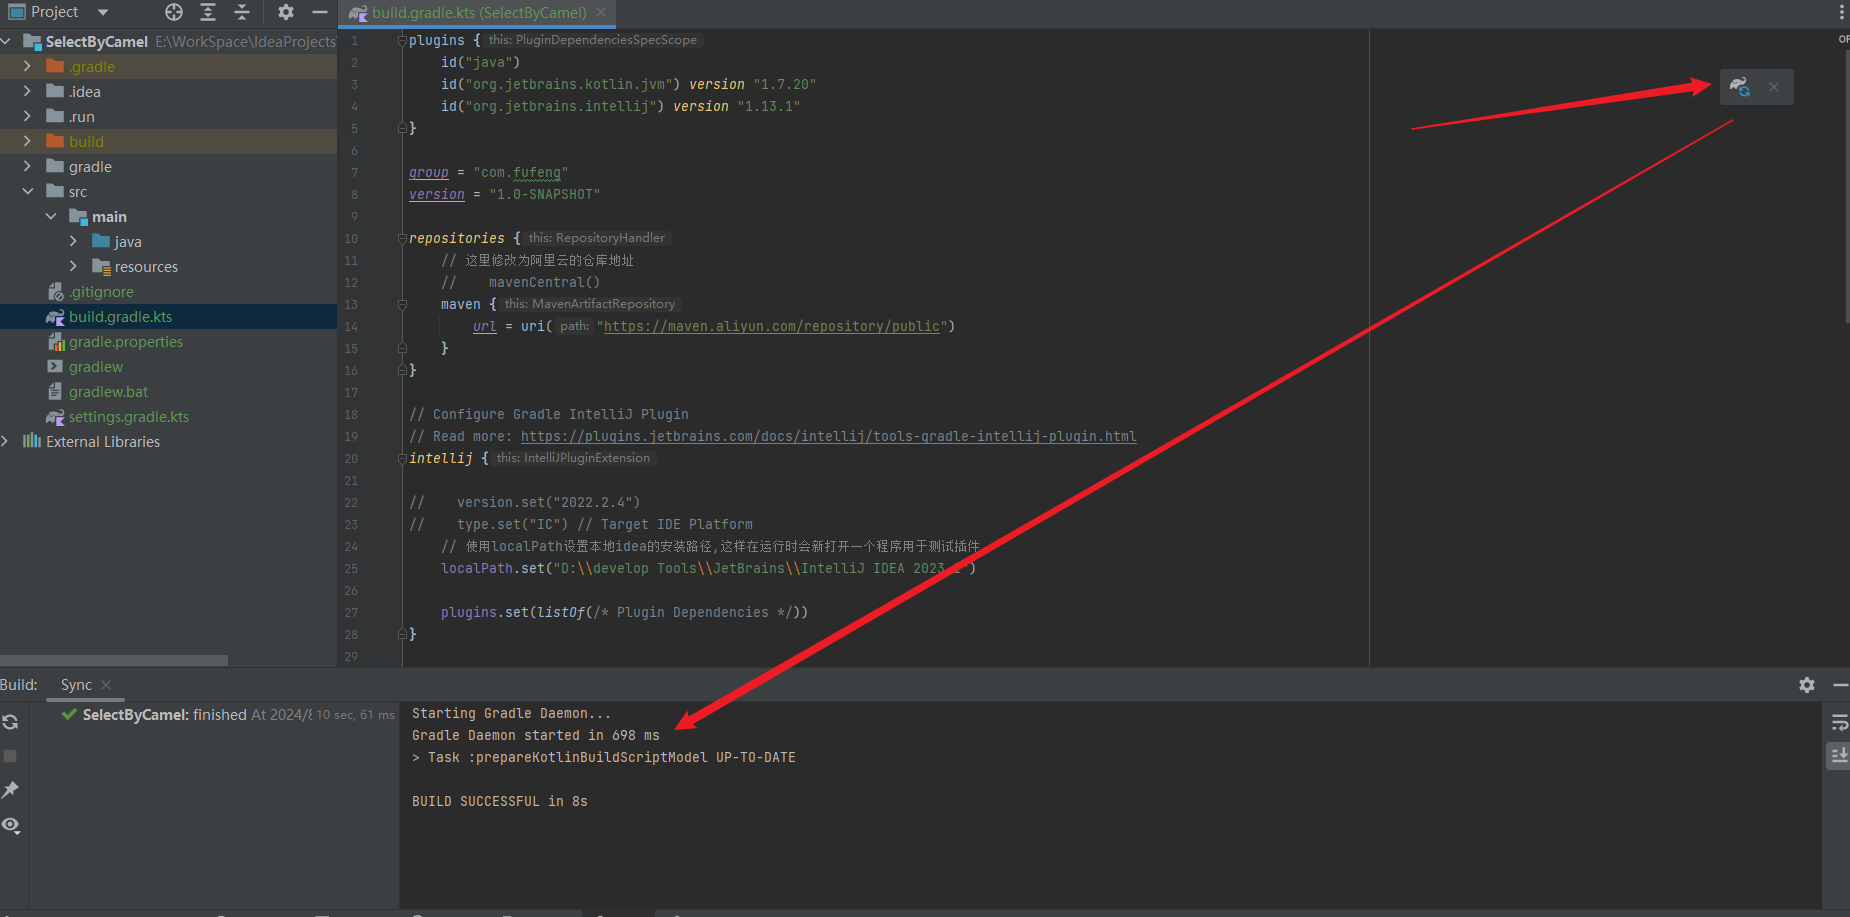The width and height of the screenshot is (1850, 917).
Task: Open editor tabs more options menu
Action: pos(1842,12)
